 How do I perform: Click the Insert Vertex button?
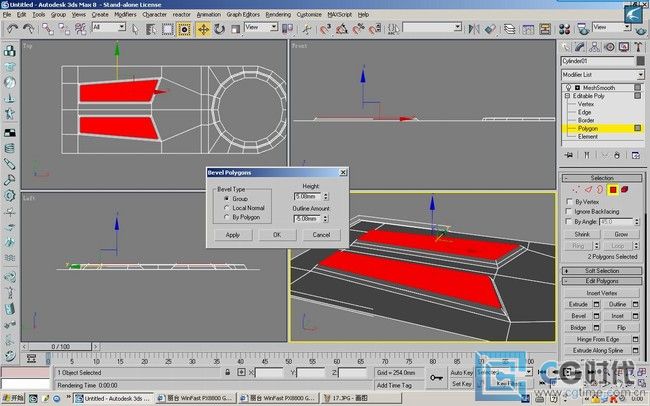click(601, 293)
